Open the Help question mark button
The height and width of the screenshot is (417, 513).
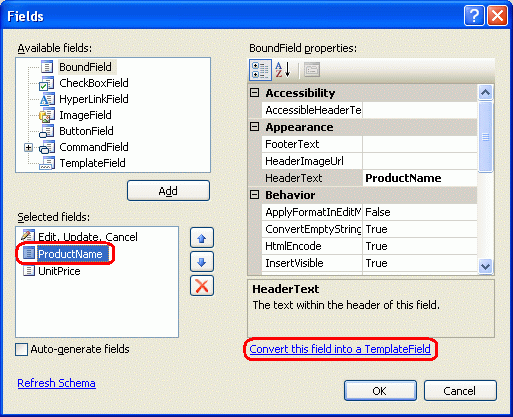pos(474,16)
